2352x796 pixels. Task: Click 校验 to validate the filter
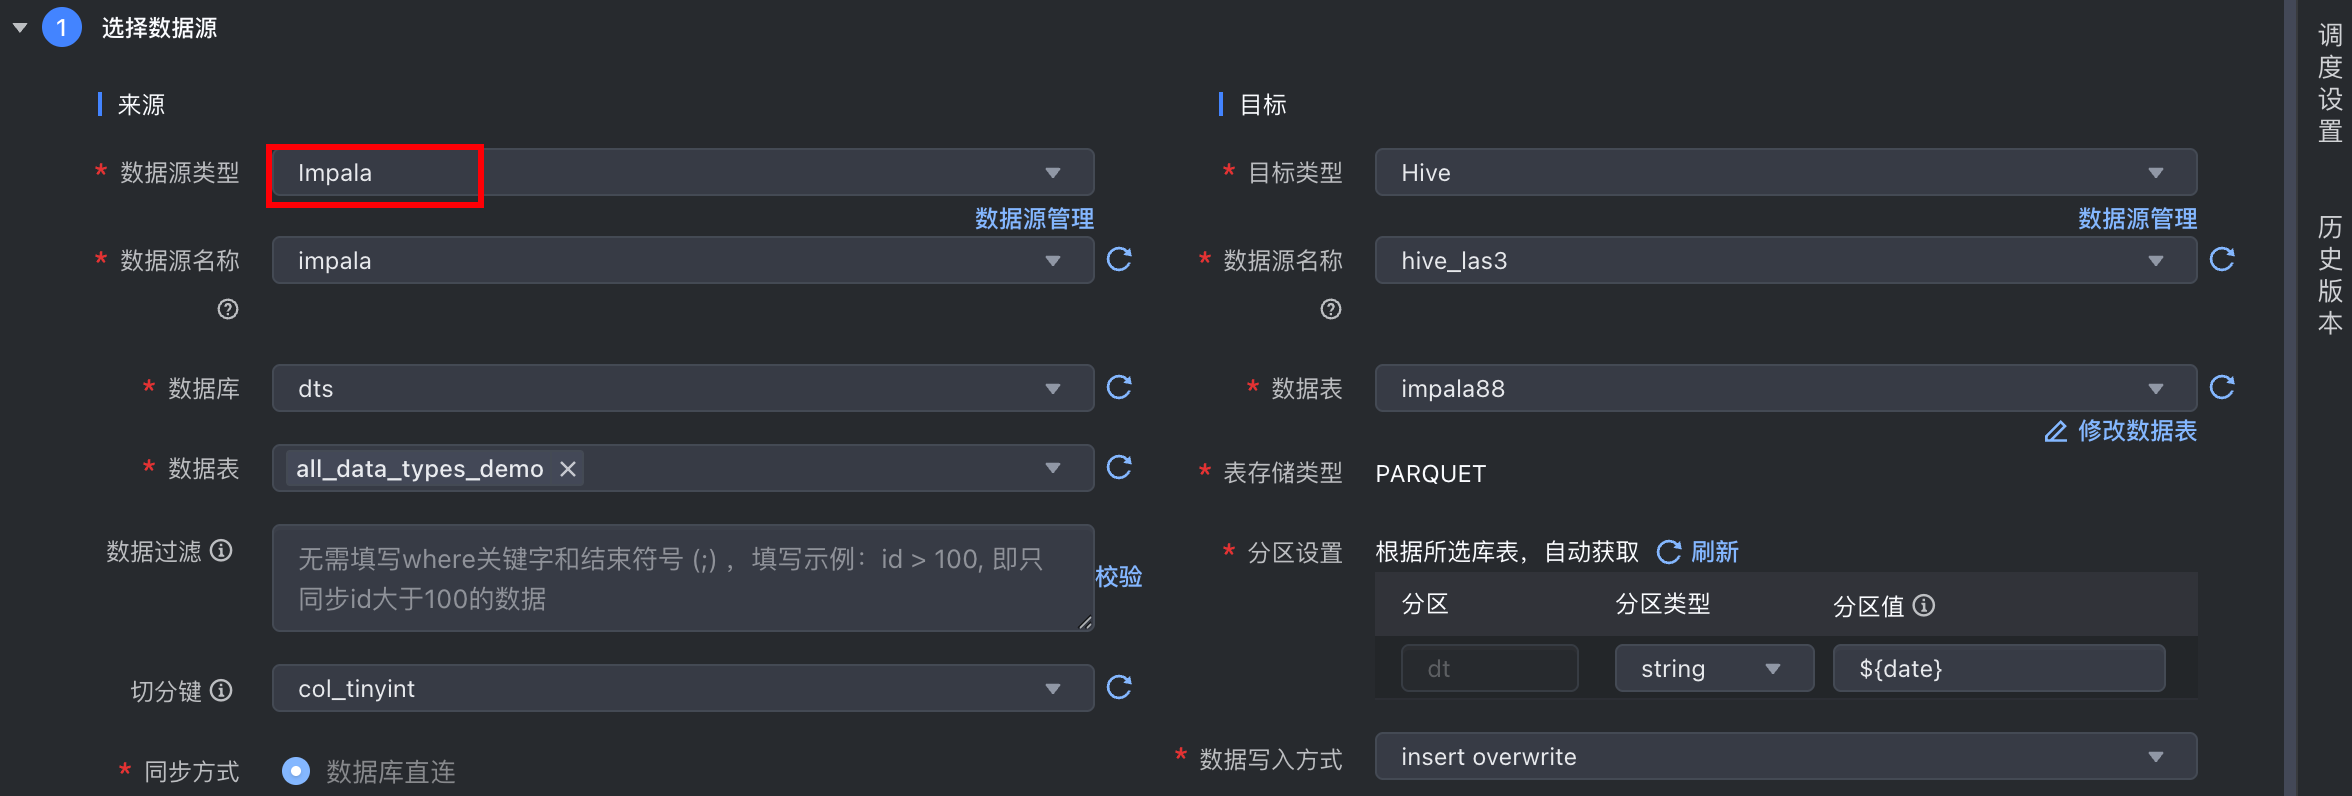point(1119,577)
